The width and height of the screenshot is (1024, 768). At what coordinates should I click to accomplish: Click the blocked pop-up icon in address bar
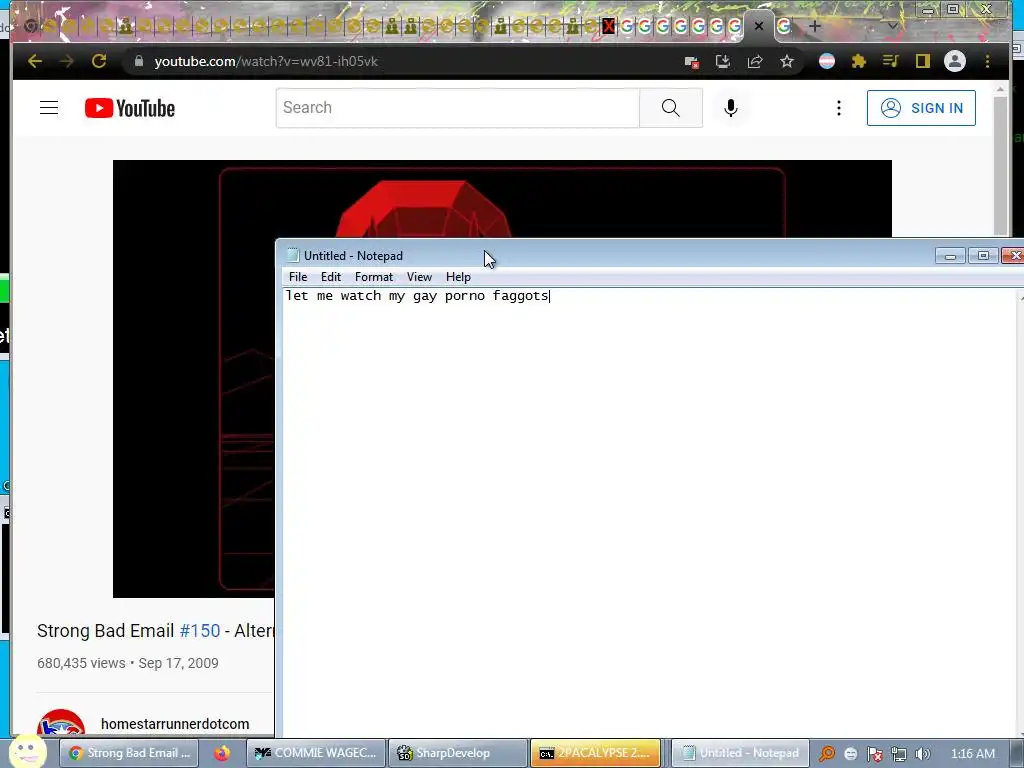[691, 61]
